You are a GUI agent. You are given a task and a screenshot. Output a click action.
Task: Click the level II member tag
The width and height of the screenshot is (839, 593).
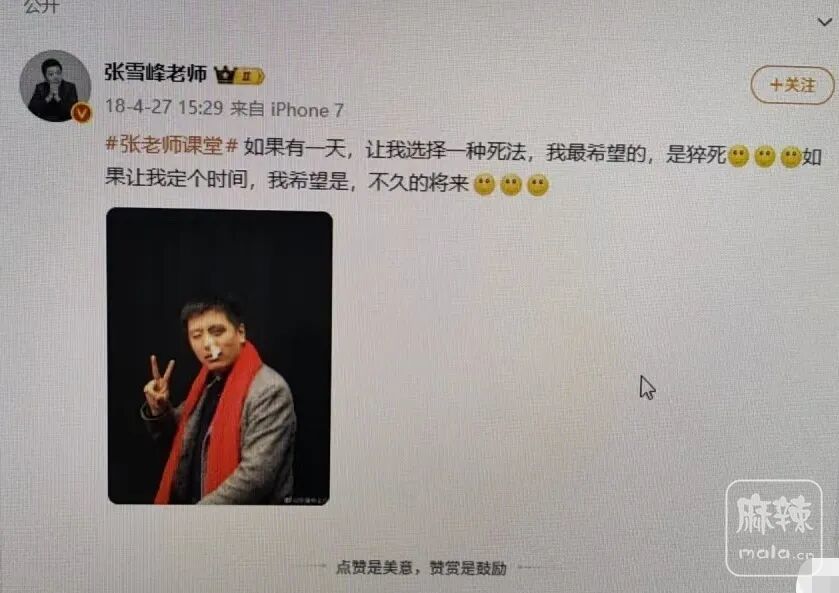click(249, 77)
